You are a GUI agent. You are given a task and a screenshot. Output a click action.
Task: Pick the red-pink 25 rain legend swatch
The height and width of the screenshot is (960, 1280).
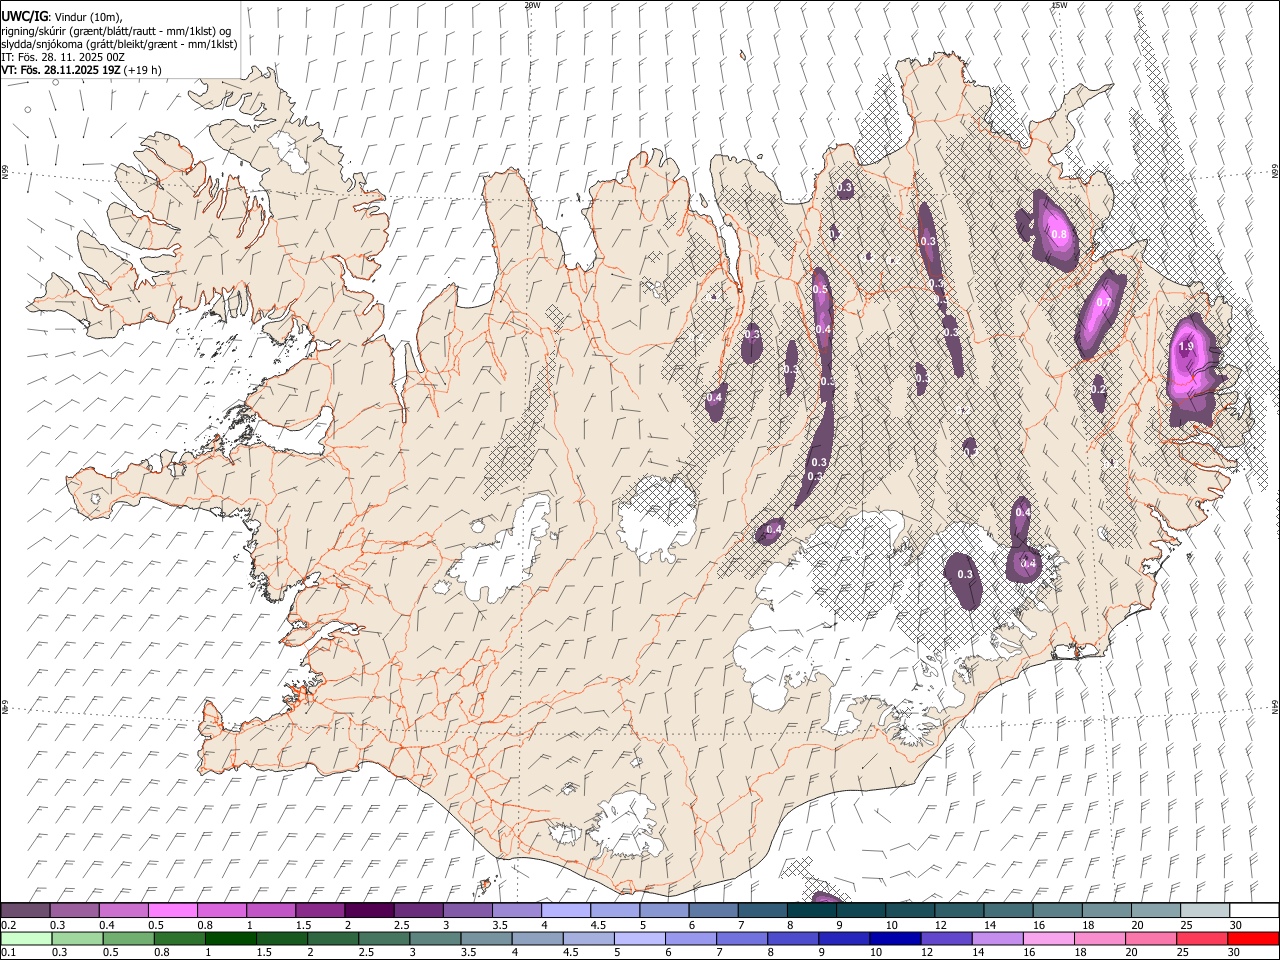(1202, 938)
